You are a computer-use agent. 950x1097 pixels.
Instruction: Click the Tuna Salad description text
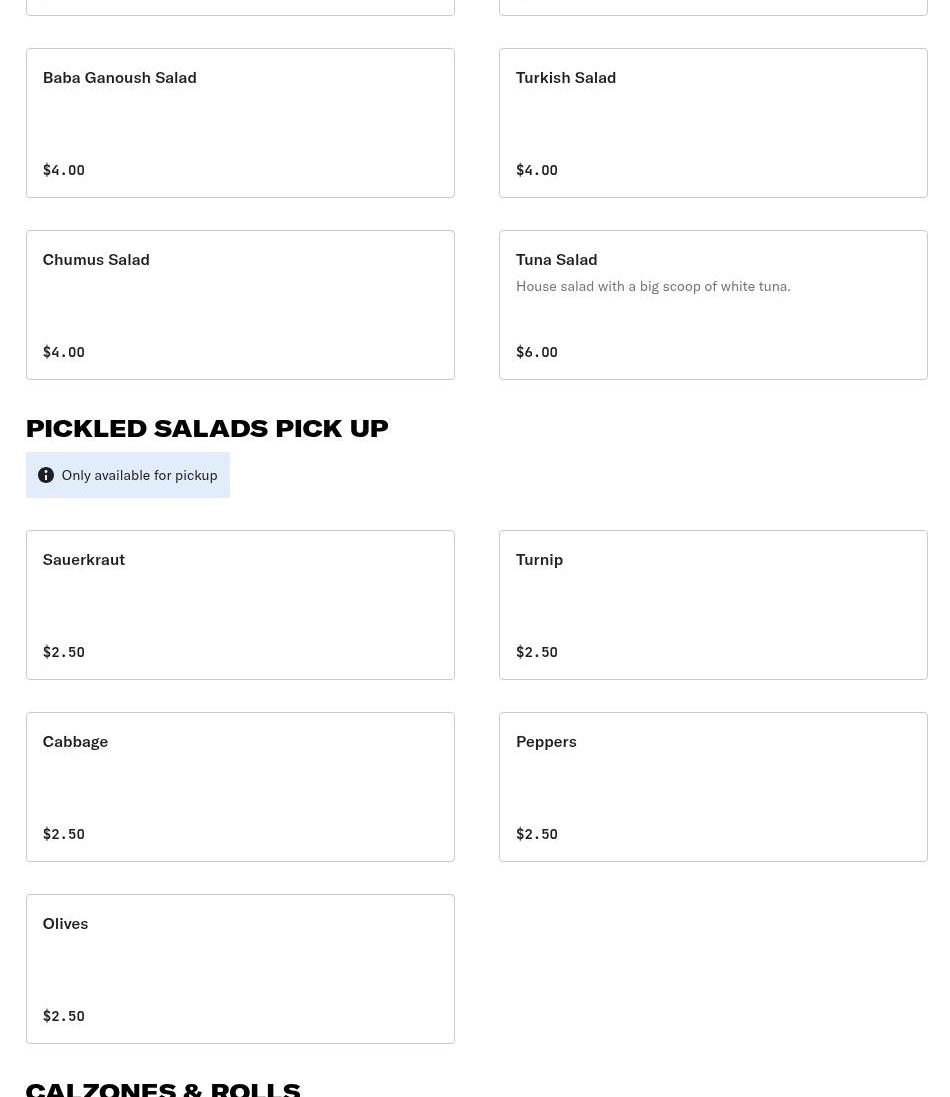652,286
